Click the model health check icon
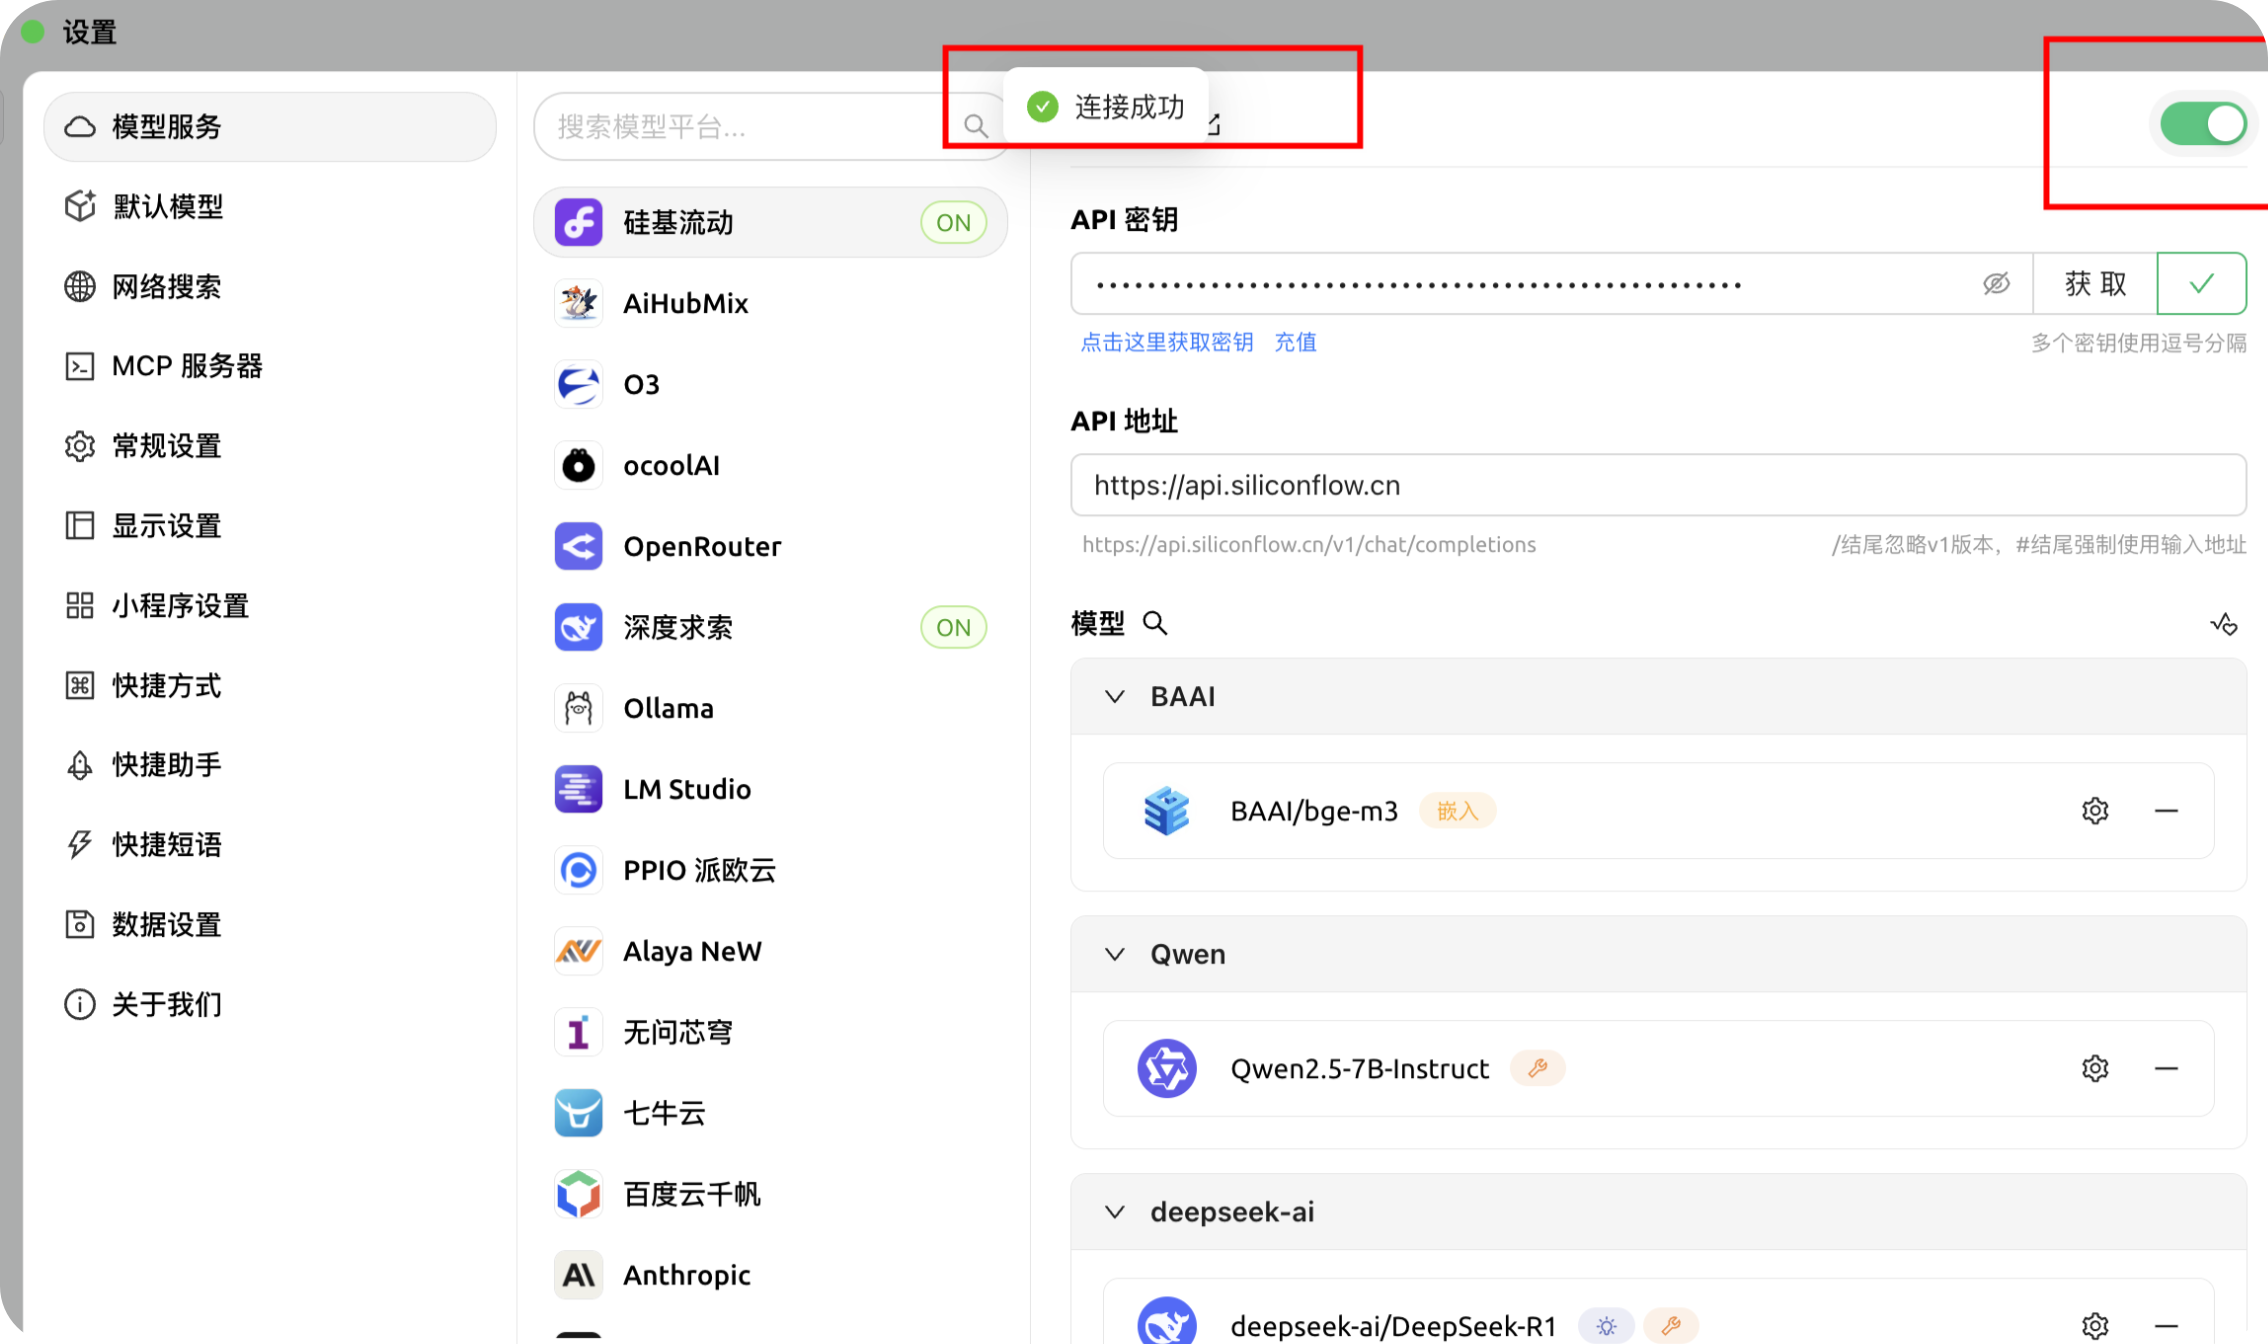 point(2223,624)
